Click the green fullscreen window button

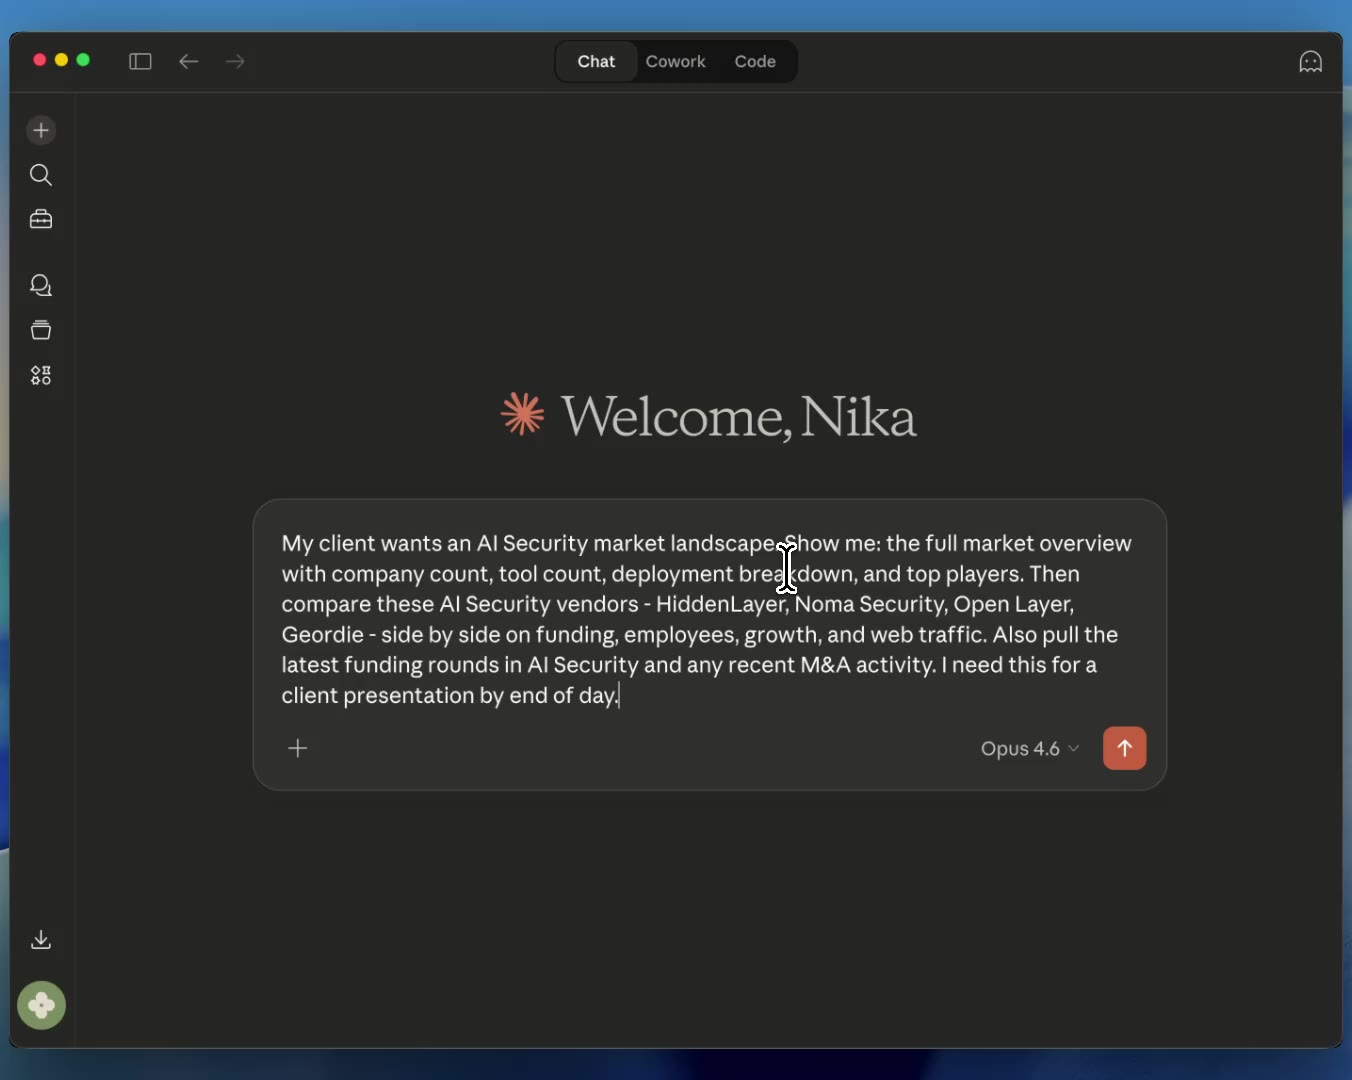pos(83,60)
